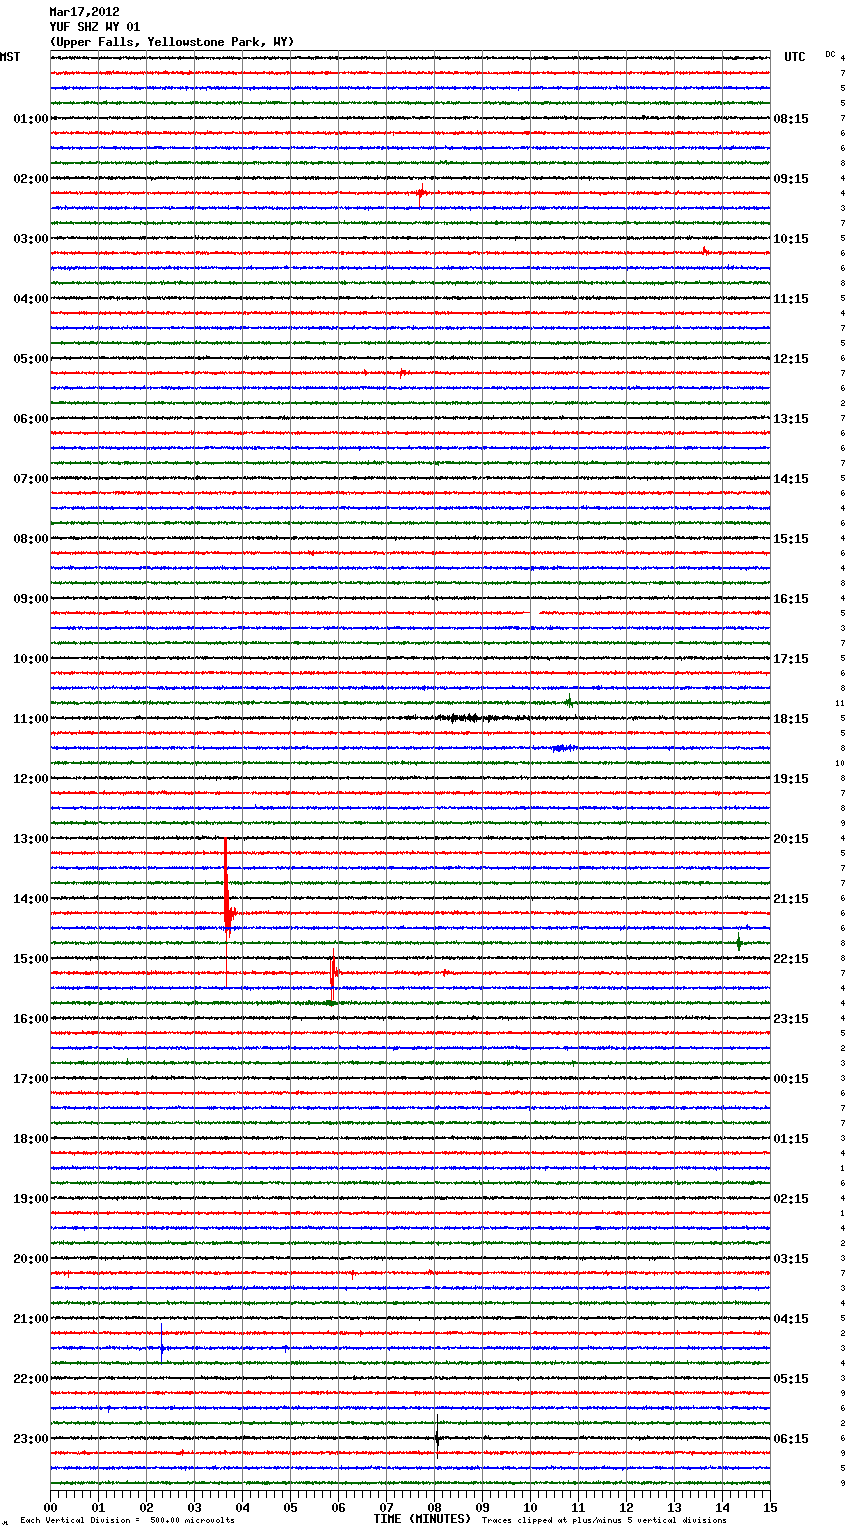Viewport: 850px width, 1534px height.
Task: Click the 22:15 UTC label
Action: [791, 959]
